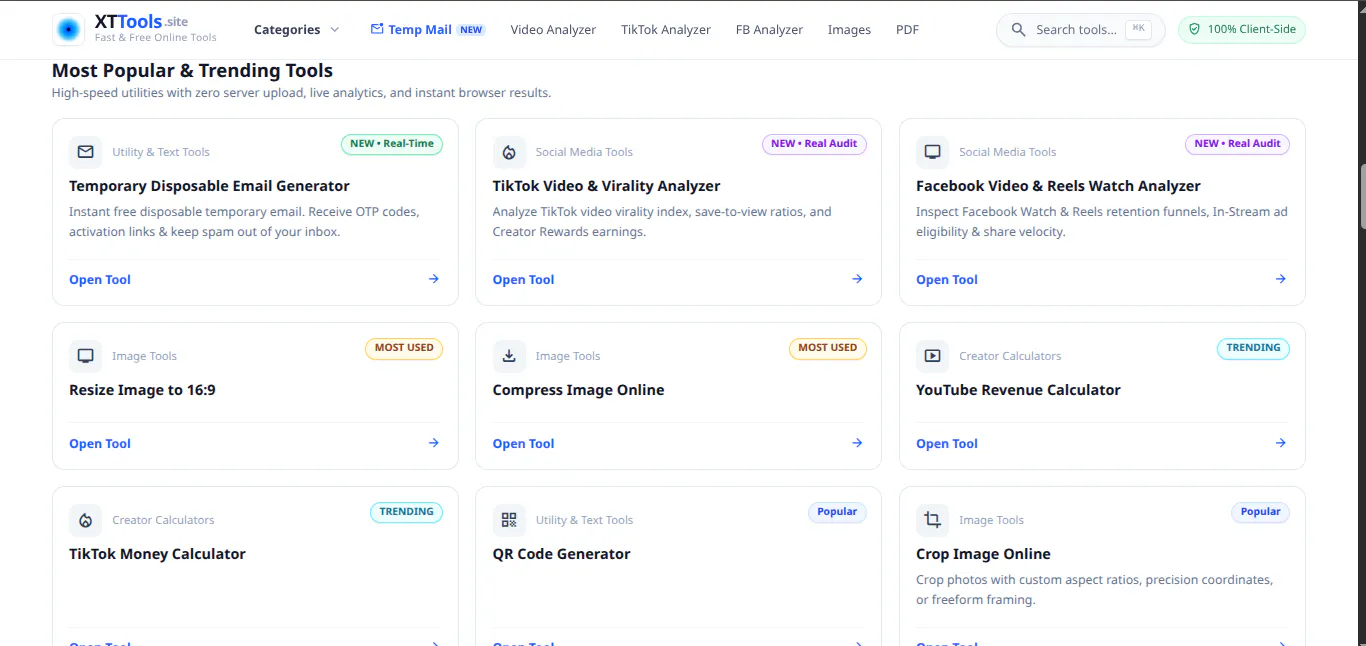This screenshot has width=1366, height=646.
Task: Click Popular badge on Crop Image Online card
Action: 1260,512
